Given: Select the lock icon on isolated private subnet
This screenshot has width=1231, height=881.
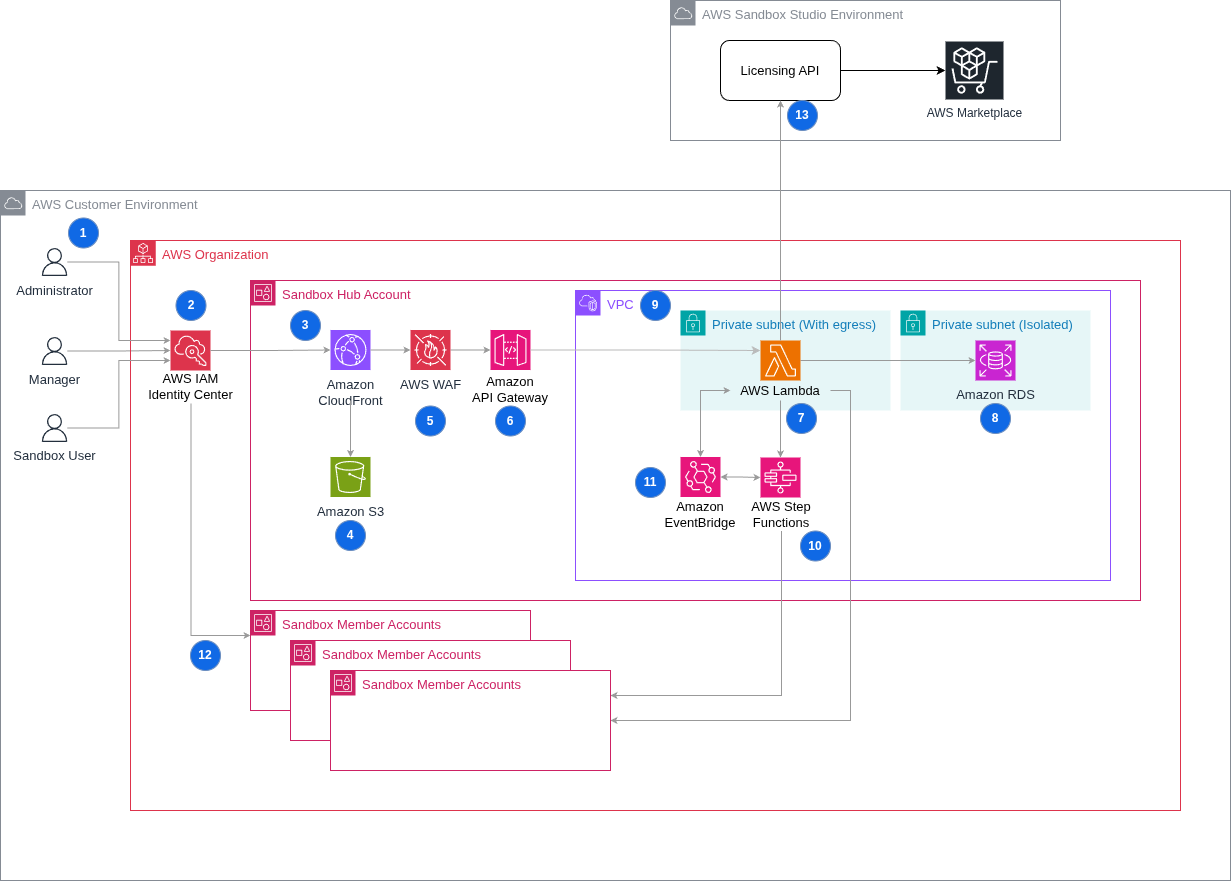Looking at the screenshot, I should point(912,323).
